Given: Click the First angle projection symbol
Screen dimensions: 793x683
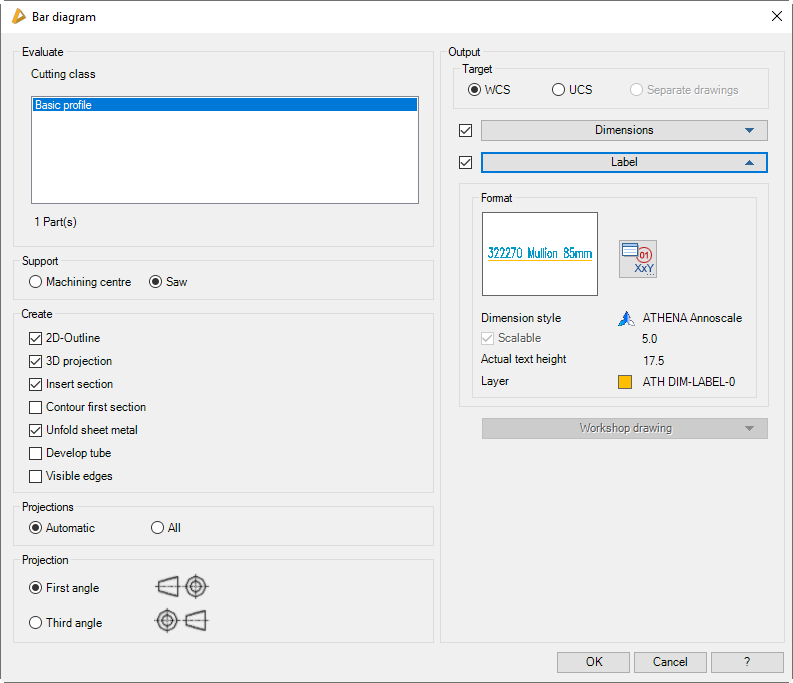Looking at the screenshot, I should (x=183, y=587).
